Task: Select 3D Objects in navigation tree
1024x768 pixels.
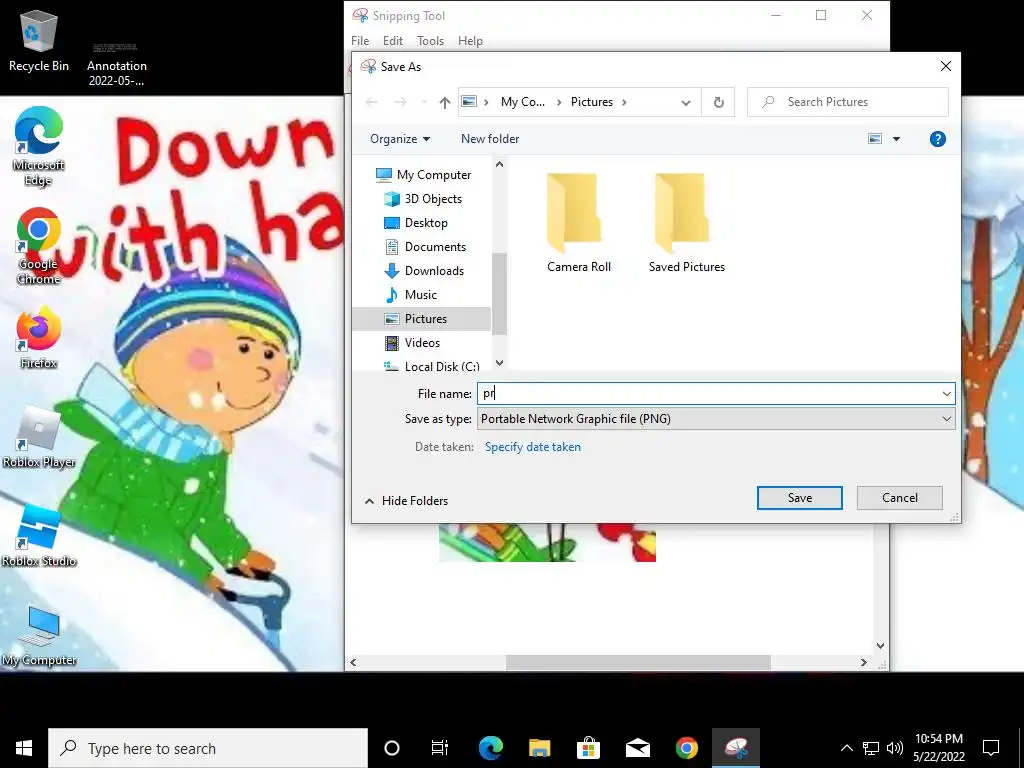Action: coord(424,199)
